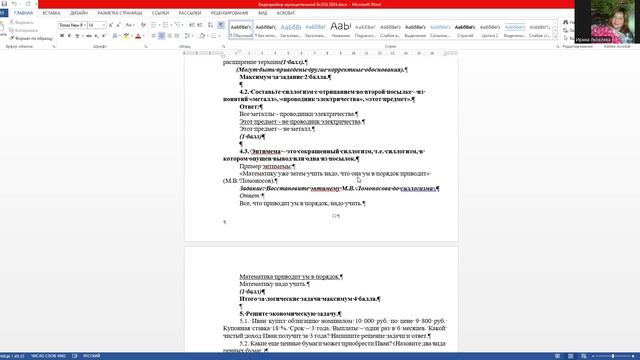Open the change case Aa menu
Screen dimensions: 640x360
pyautogui.click(x=129, y=25)
